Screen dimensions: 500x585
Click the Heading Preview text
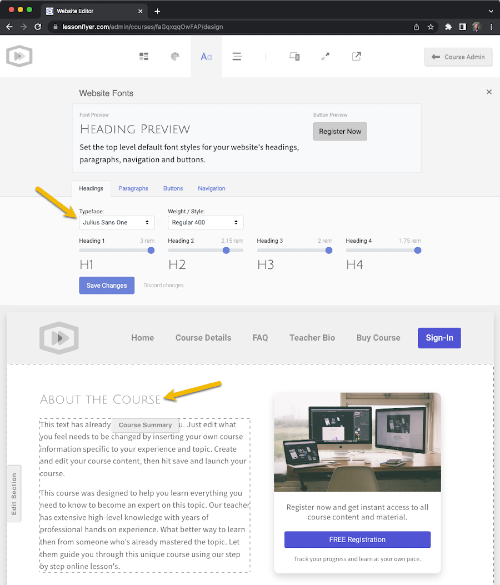[135, 129]
